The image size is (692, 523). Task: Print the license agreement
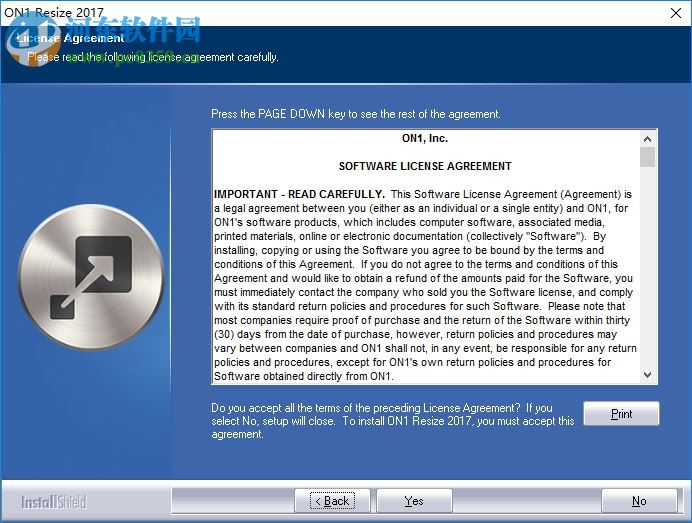point(621,414)
